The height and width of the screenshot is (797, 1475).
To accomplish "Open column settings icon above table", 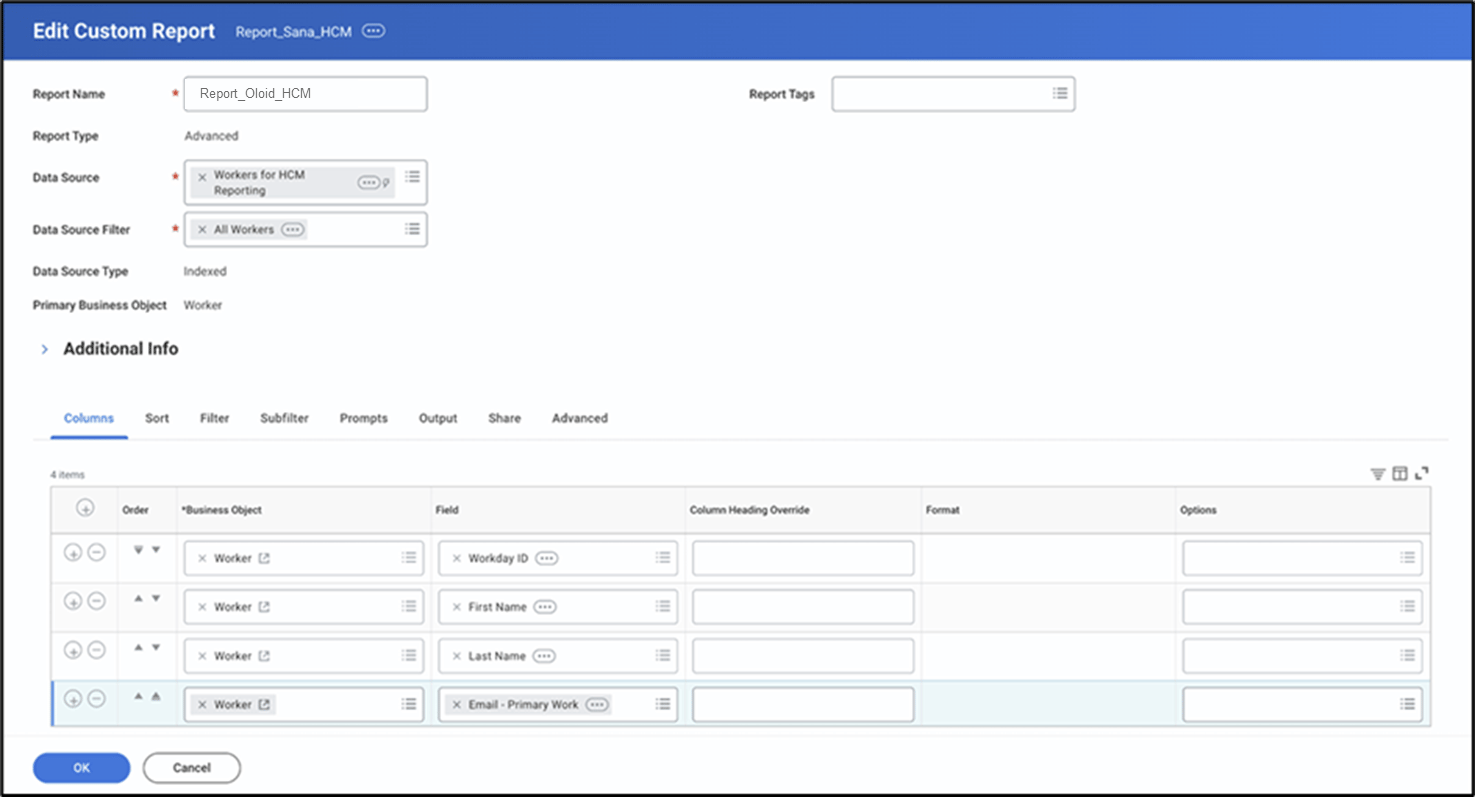I will 1400,473.
